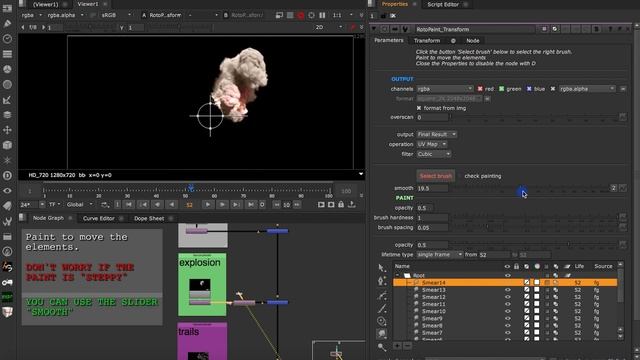Select the Smear12 layer row
Screen dimensions: 640x360
(x=505, y=297)
